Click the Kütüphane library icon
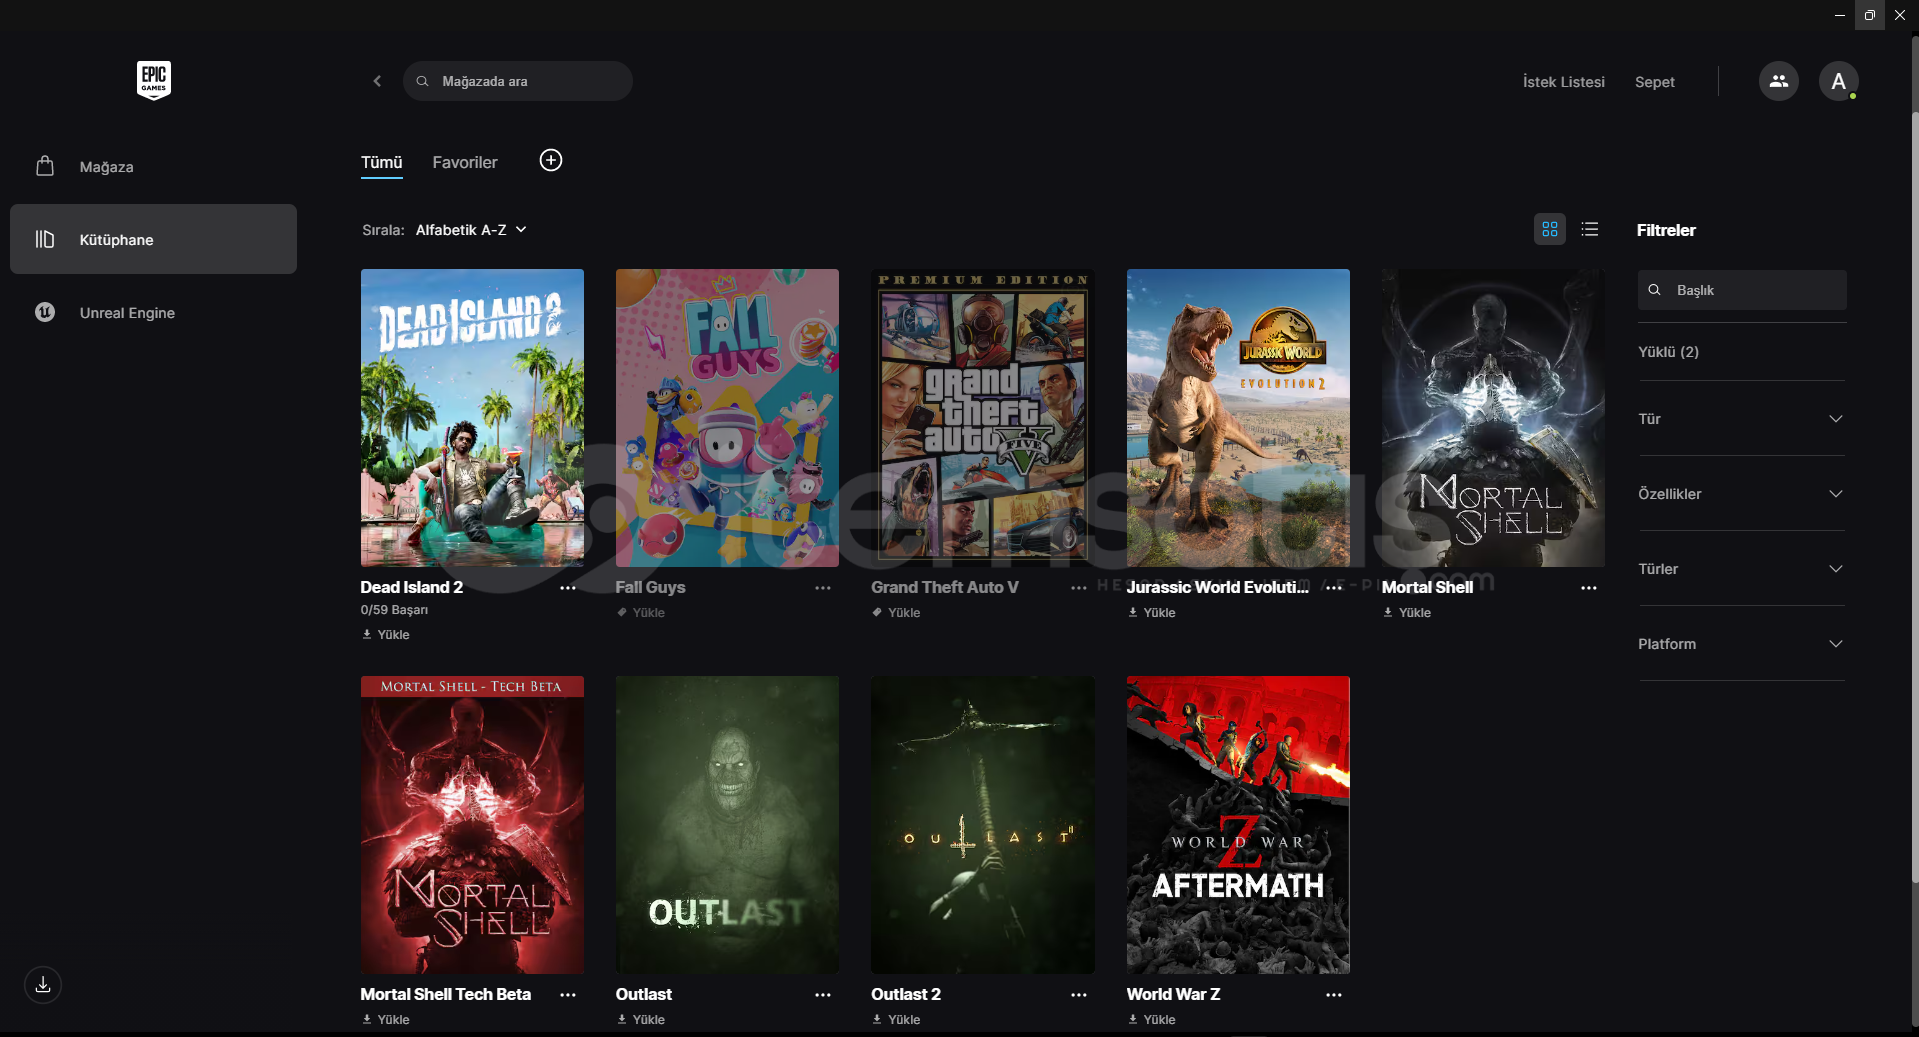Viewport: 1919px width, 1037px height. click(45, 239)
